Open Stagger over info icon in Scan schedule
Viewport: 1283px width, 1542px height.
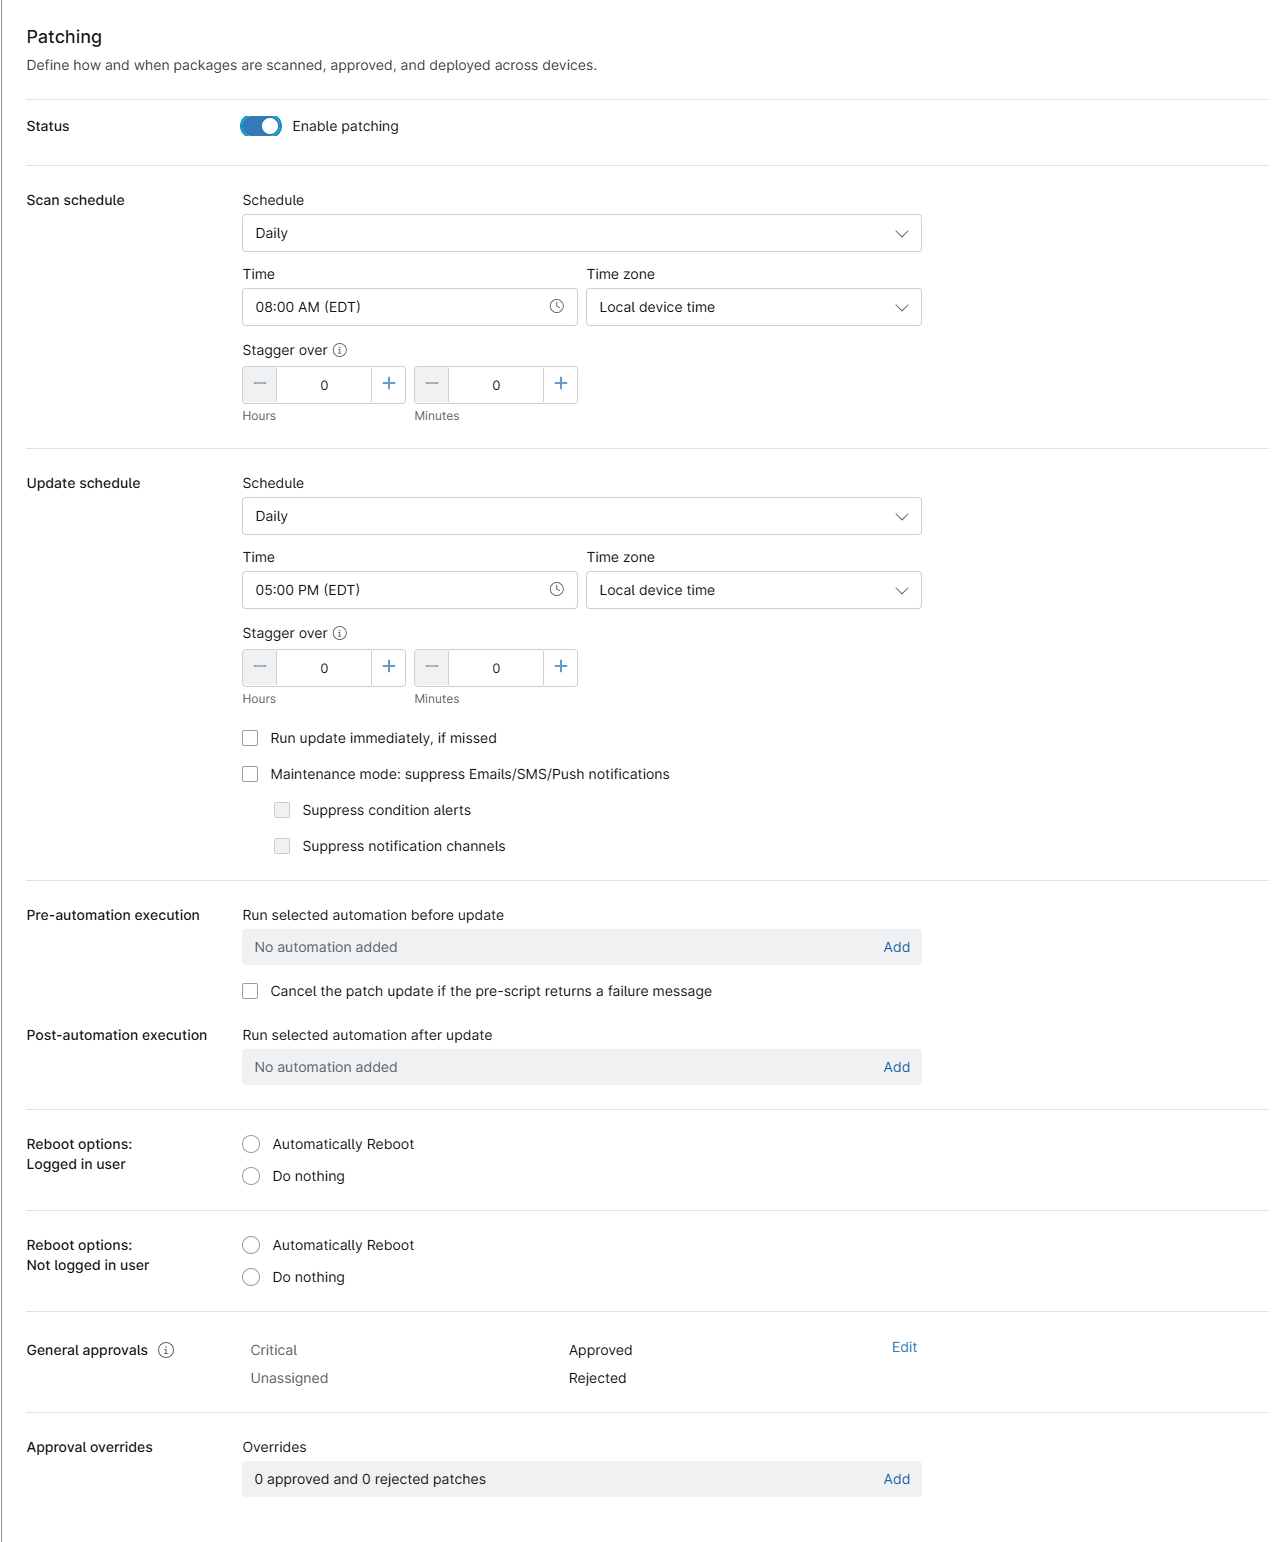coord(340,350)
